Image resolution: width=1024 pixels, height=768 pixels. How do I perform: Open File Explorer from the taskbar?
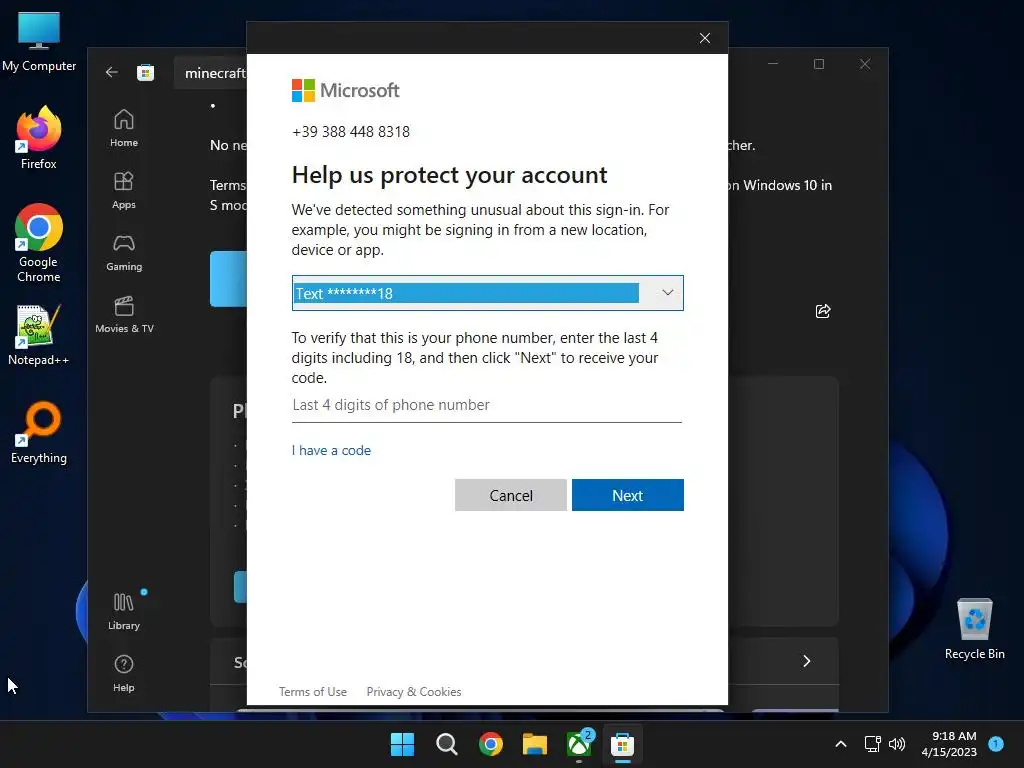click(535, 744)
